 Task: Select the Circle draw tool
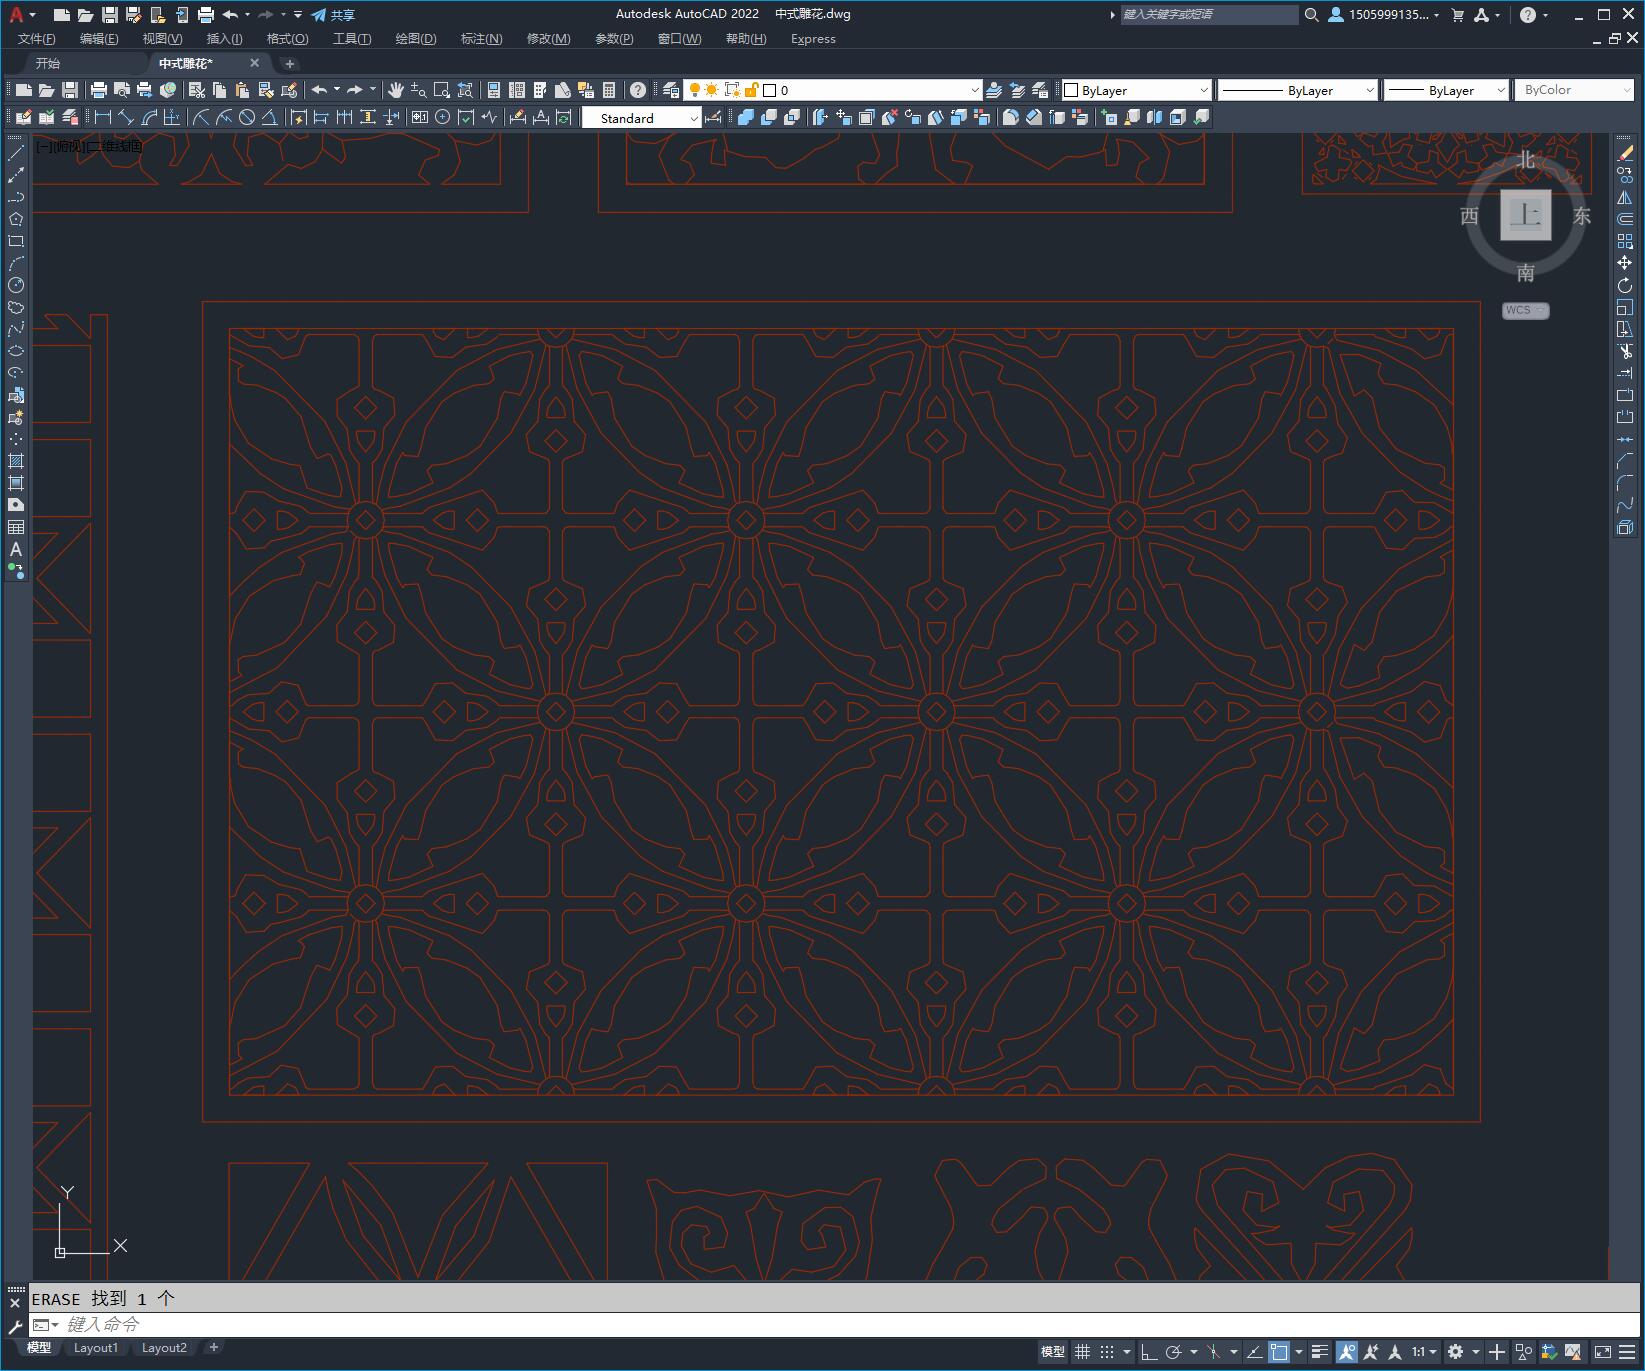coord(15,285)
